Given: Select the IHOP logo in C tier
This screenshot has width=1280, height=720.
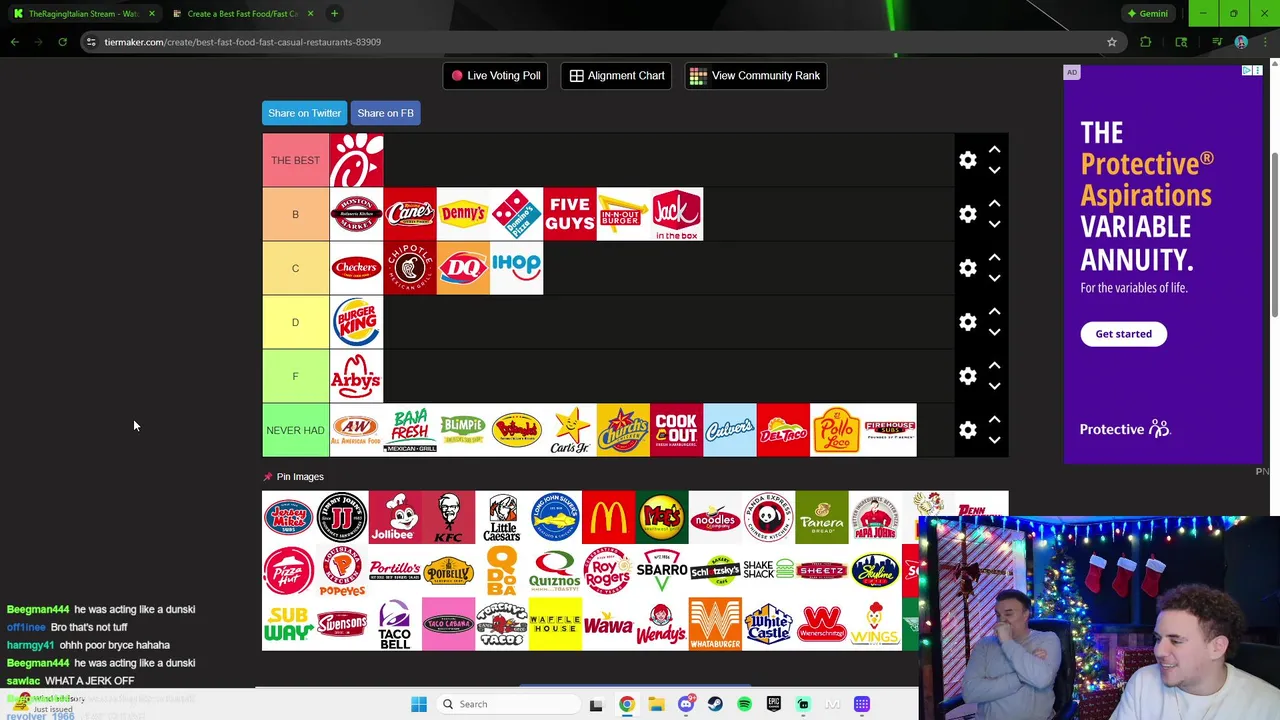Looking at the screenshot, I should tap(516, 268).
